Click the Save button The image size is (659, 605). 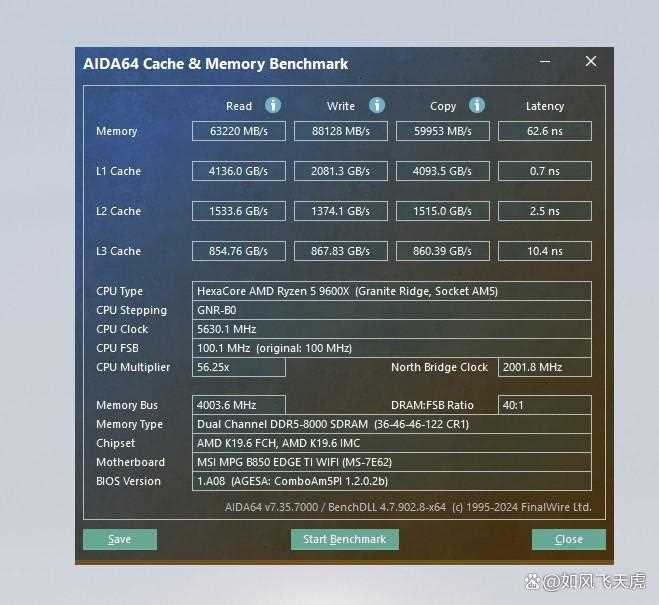point(120,539)
